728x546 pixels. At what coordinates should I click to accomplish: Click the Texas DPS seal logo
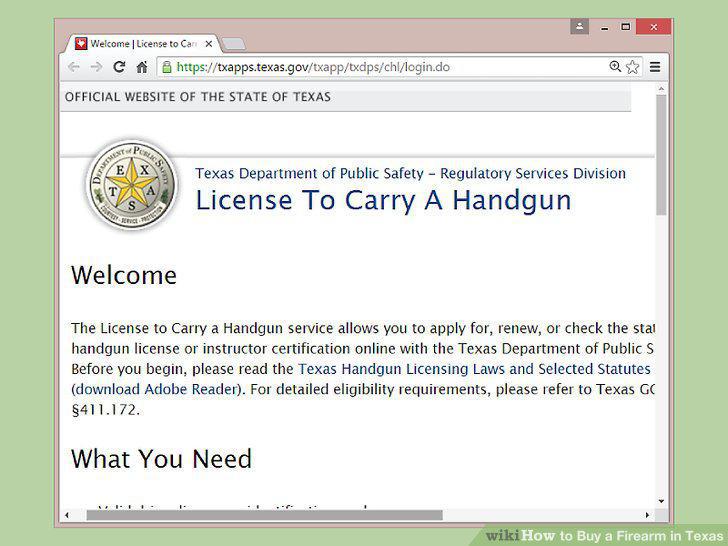click(x=132, y=185)
